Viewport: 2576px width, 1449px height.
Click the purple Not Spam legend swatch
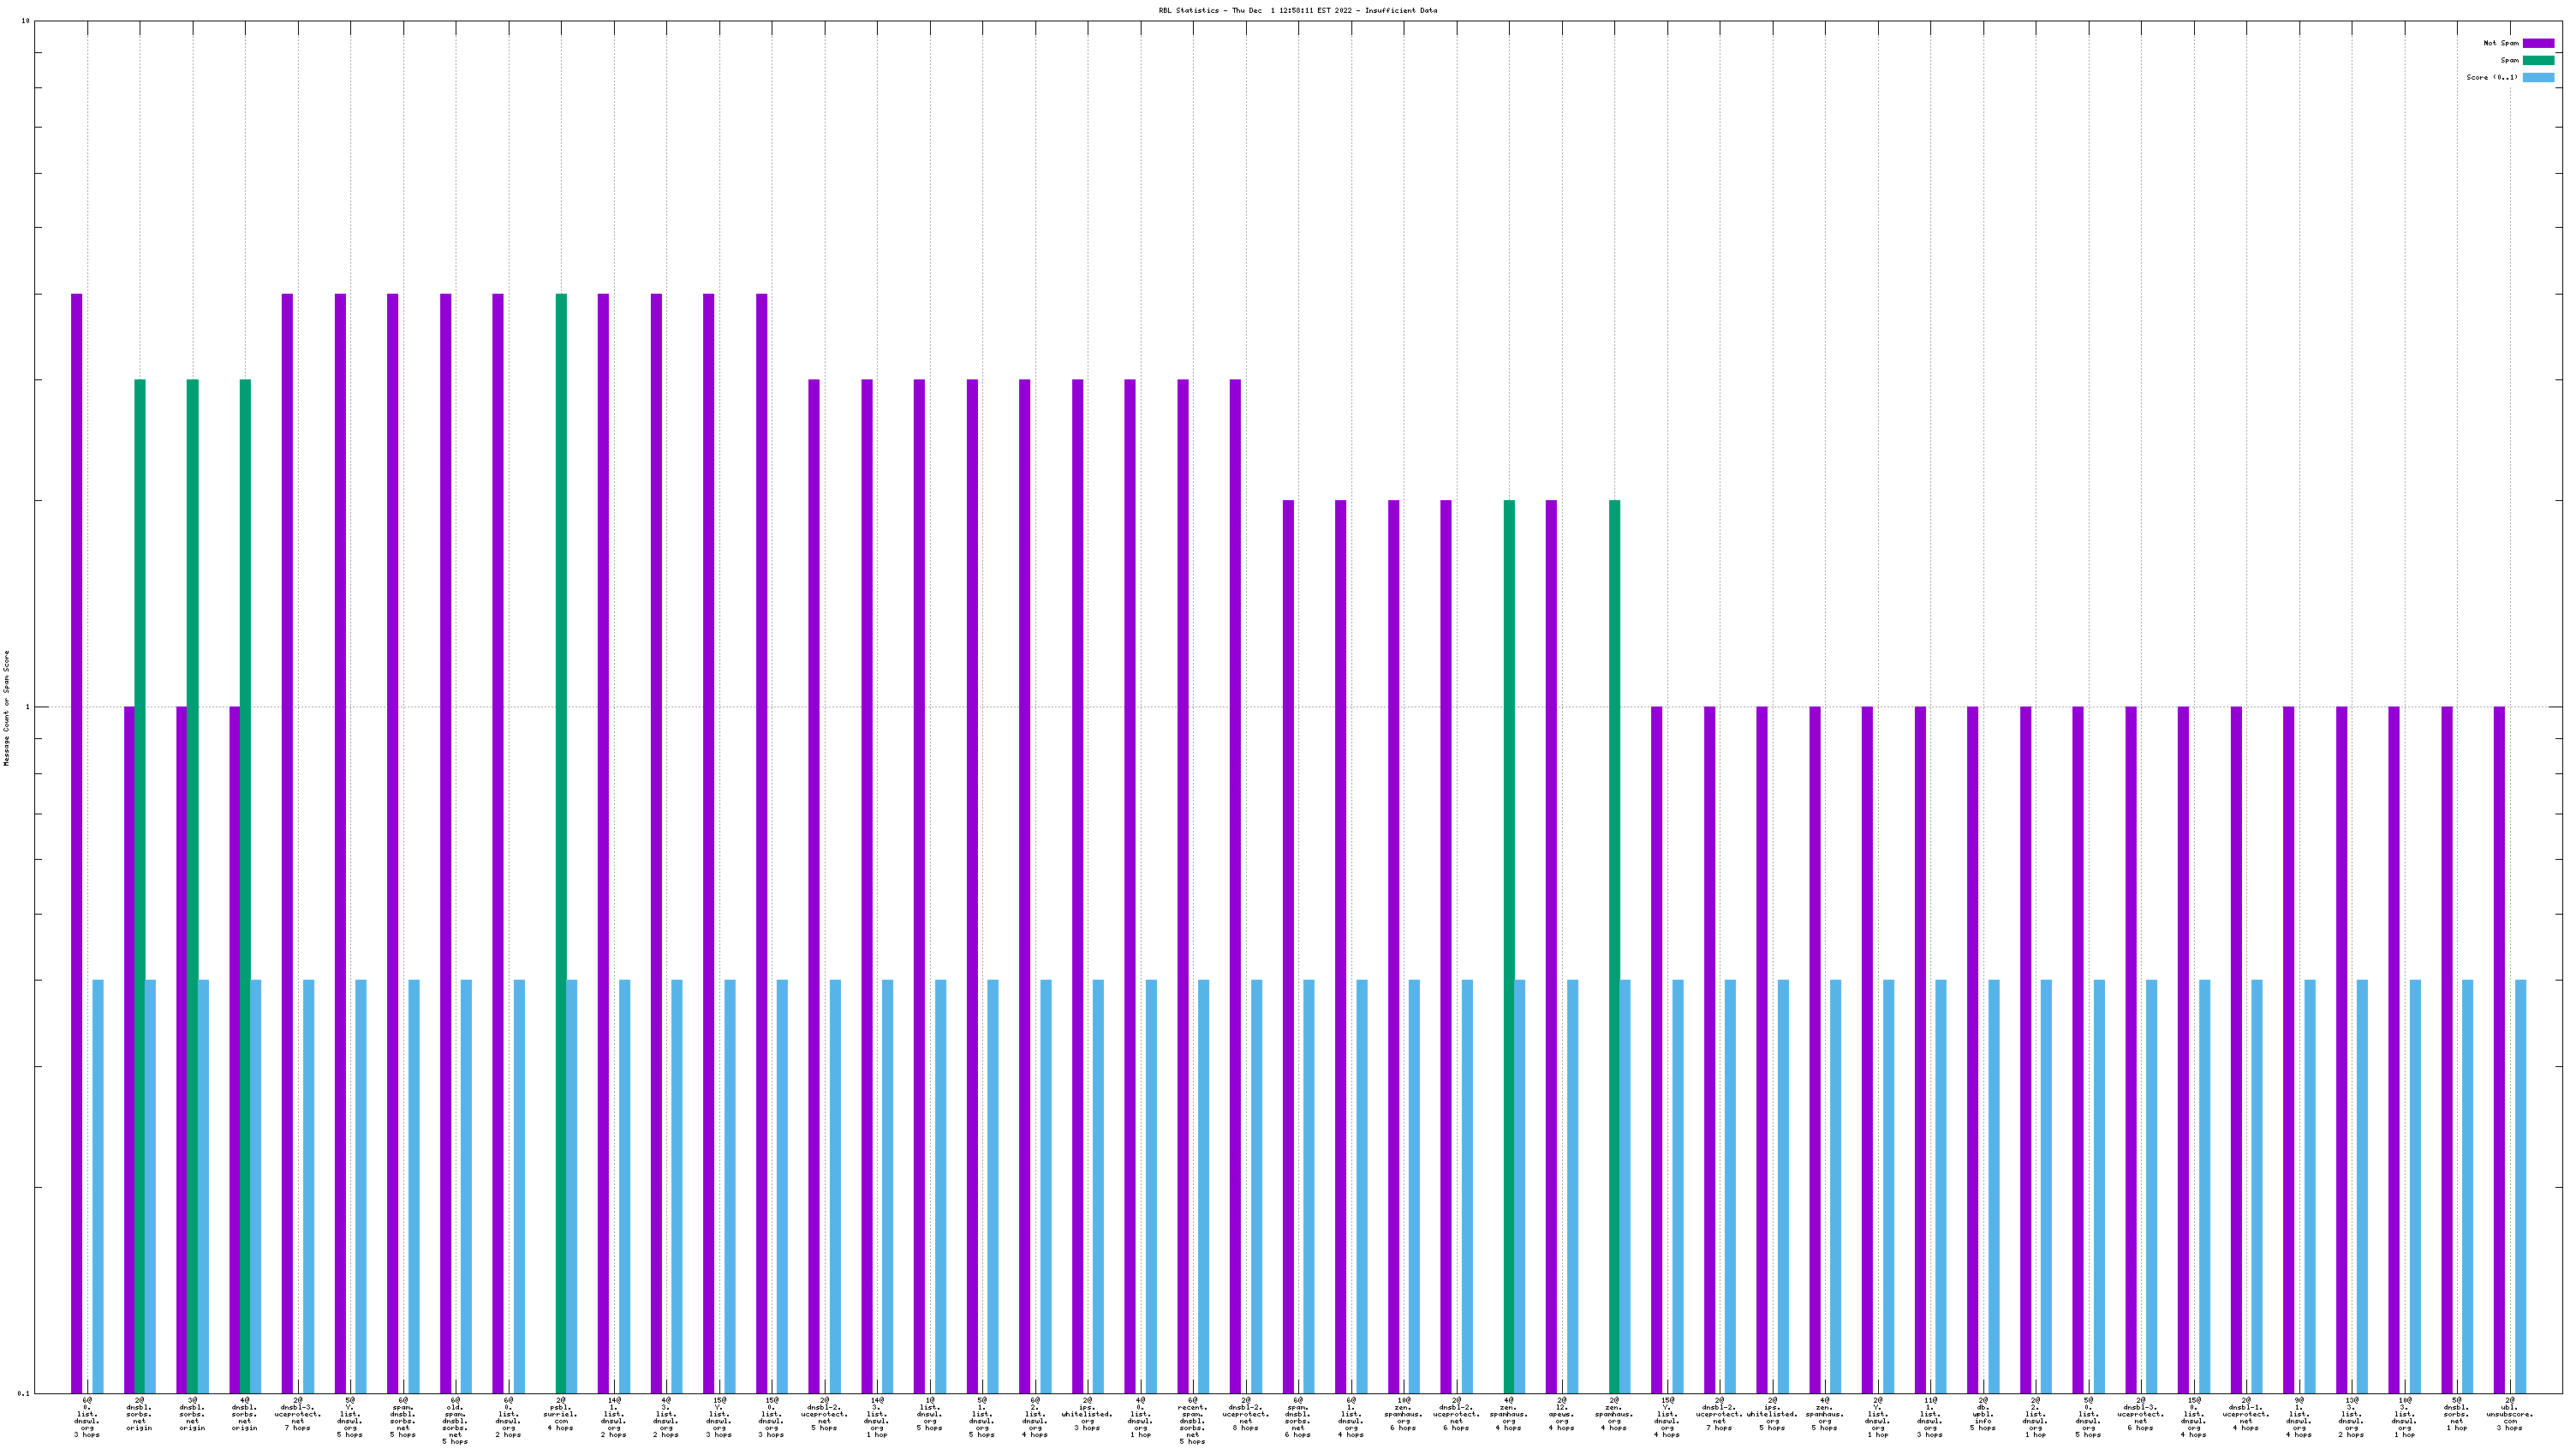point(2538,43)
